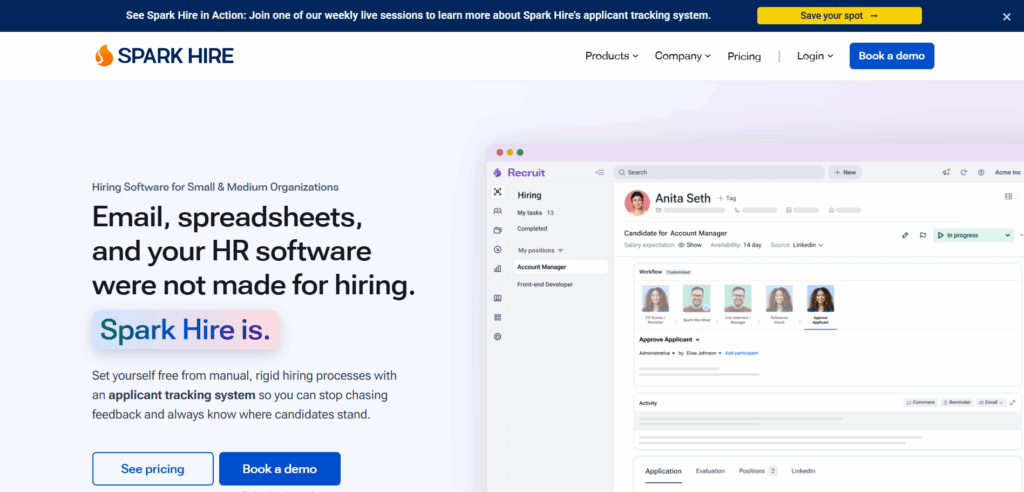
Task: Select the Spark Hire Meet workflow step
Action: point(696,303)
